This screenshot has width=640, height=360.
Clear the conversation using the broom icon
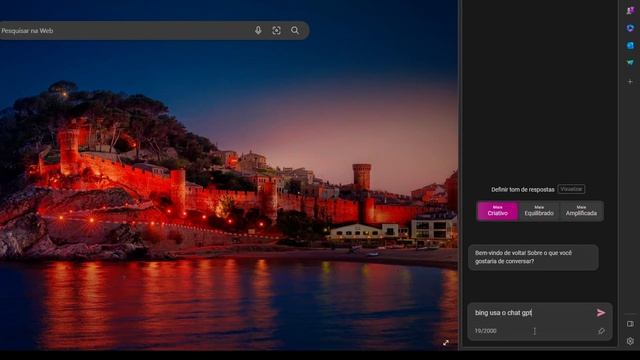click(601, 331)
